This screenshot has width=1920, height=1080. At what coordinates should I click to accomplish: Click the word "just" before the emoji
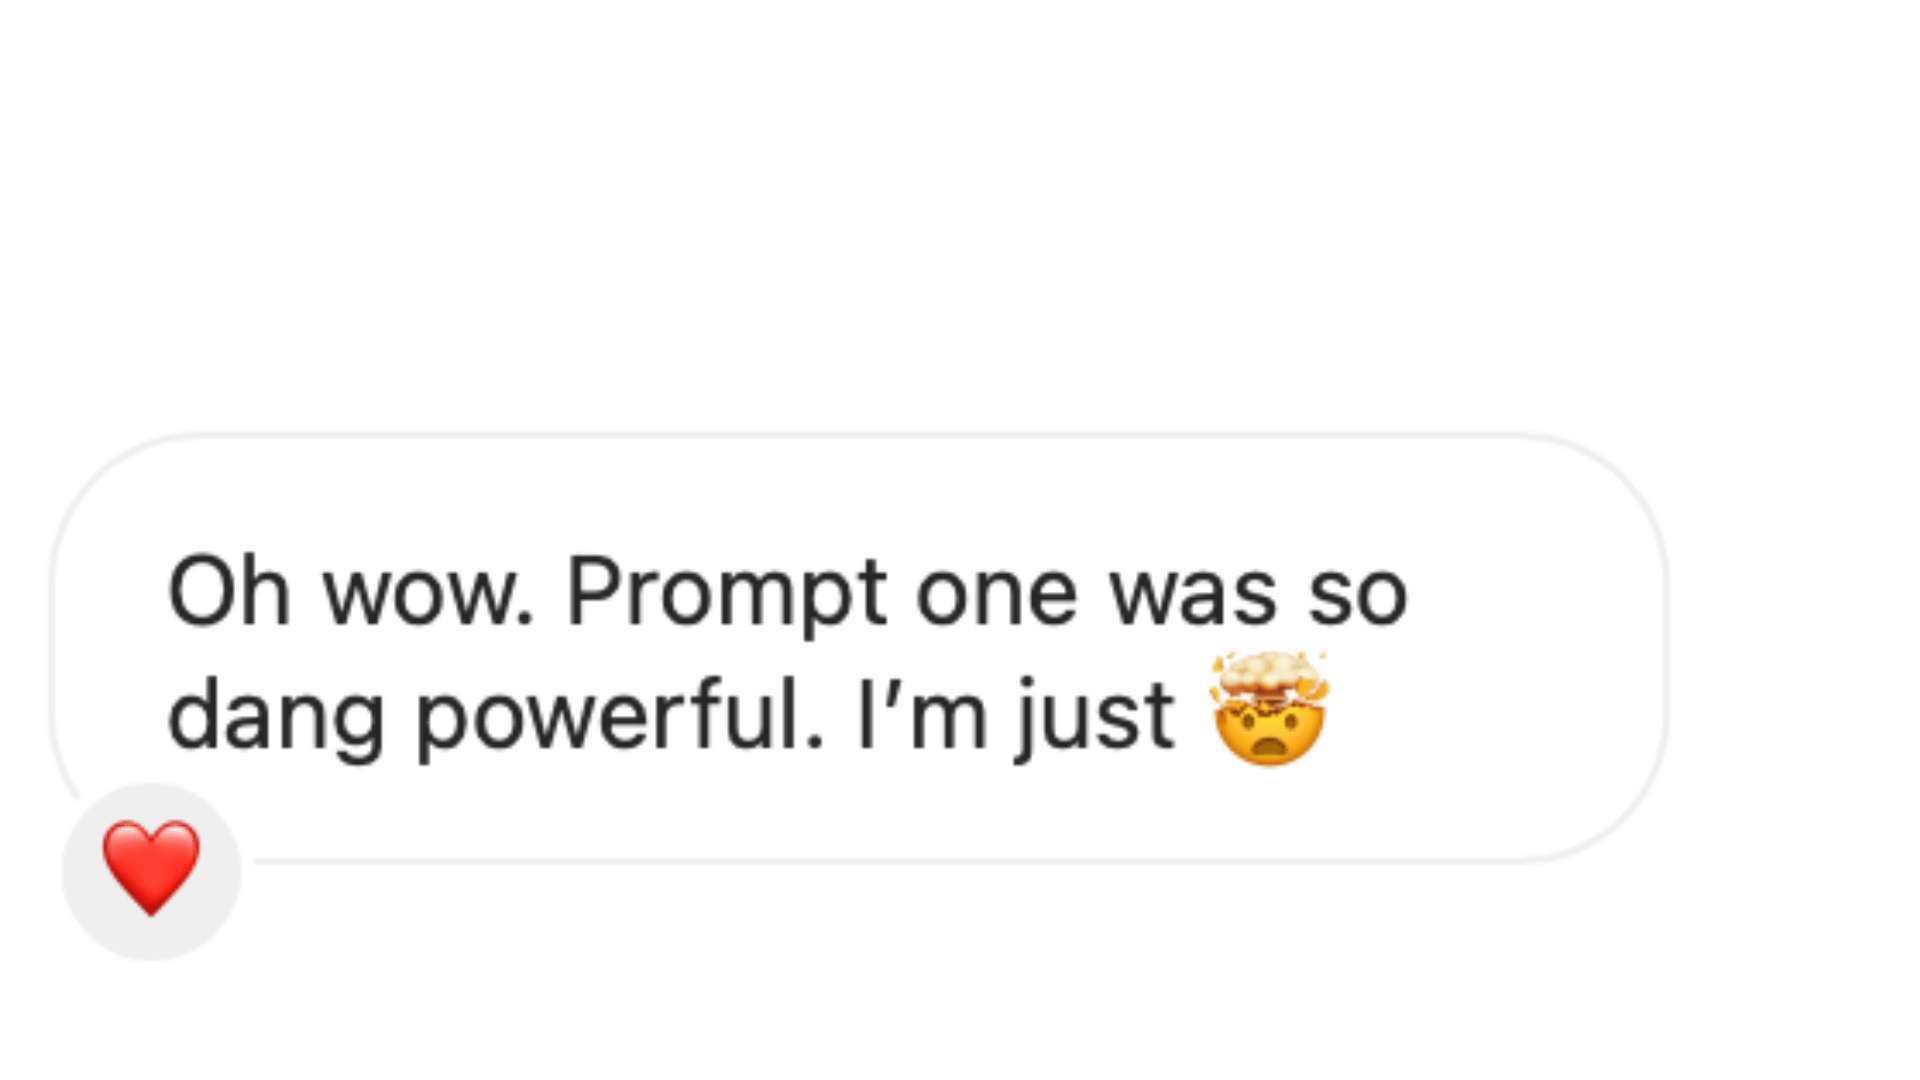1095,716
